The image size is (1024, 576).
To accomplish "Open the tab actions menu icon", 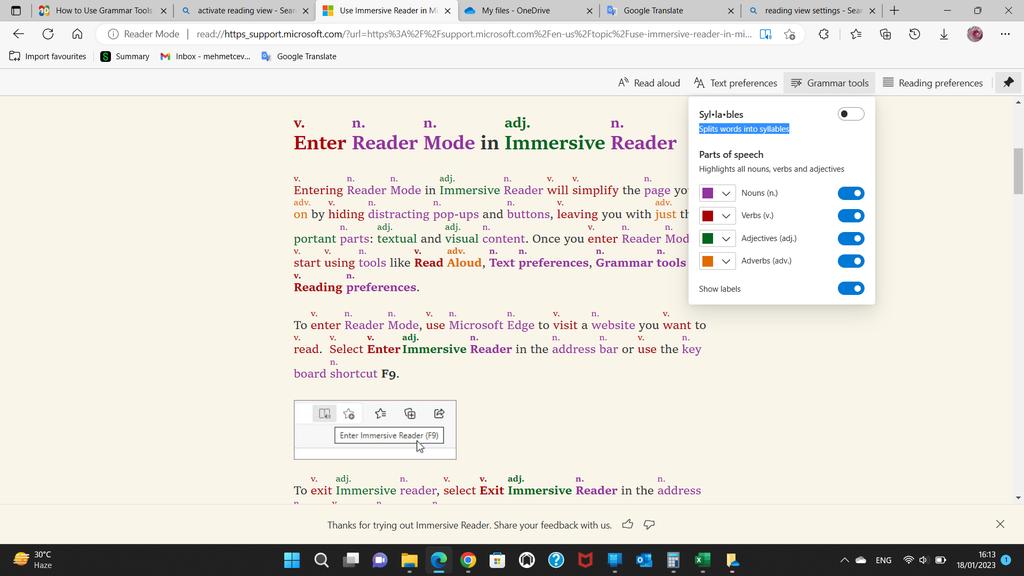I will pyautogui.click(x=16, y=10).
